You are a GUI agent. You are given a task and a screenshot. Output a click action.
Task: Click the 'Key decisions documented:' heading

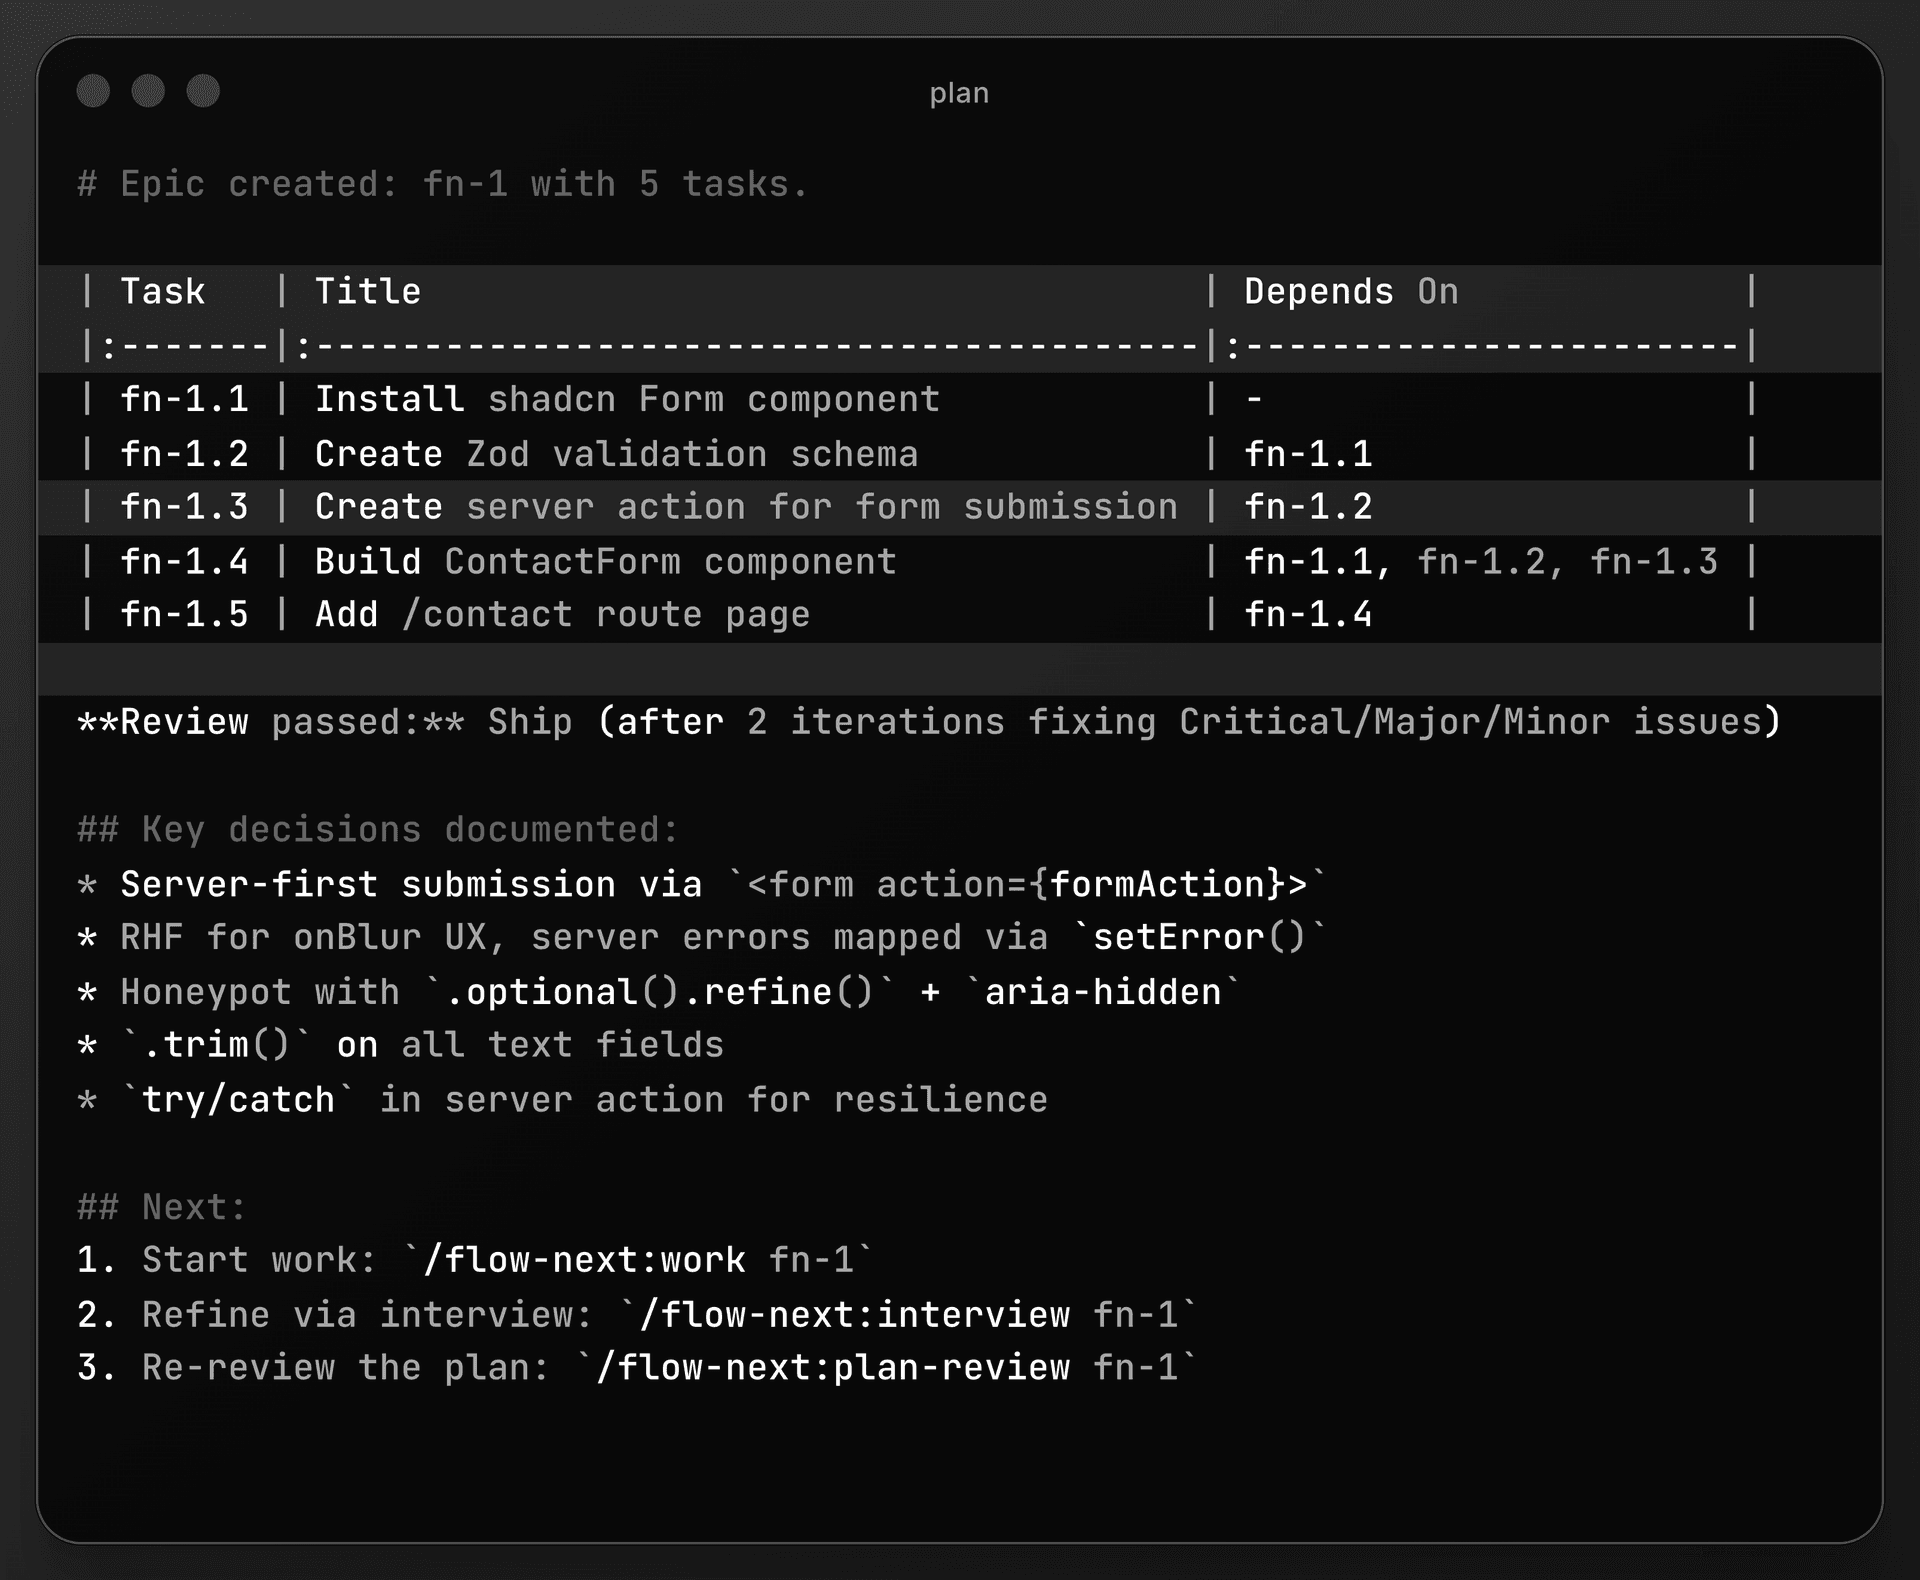point(378,829)
